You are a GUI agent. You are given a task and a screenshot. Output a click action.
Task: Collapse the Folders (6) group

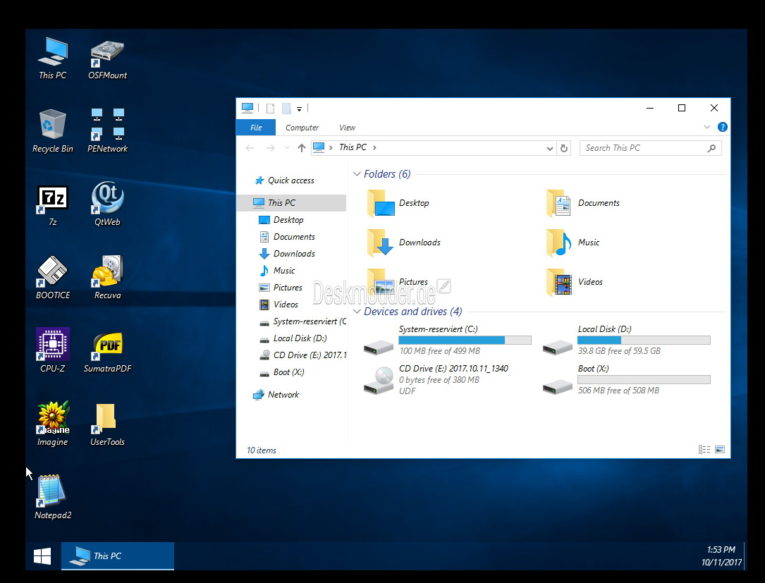358,174
